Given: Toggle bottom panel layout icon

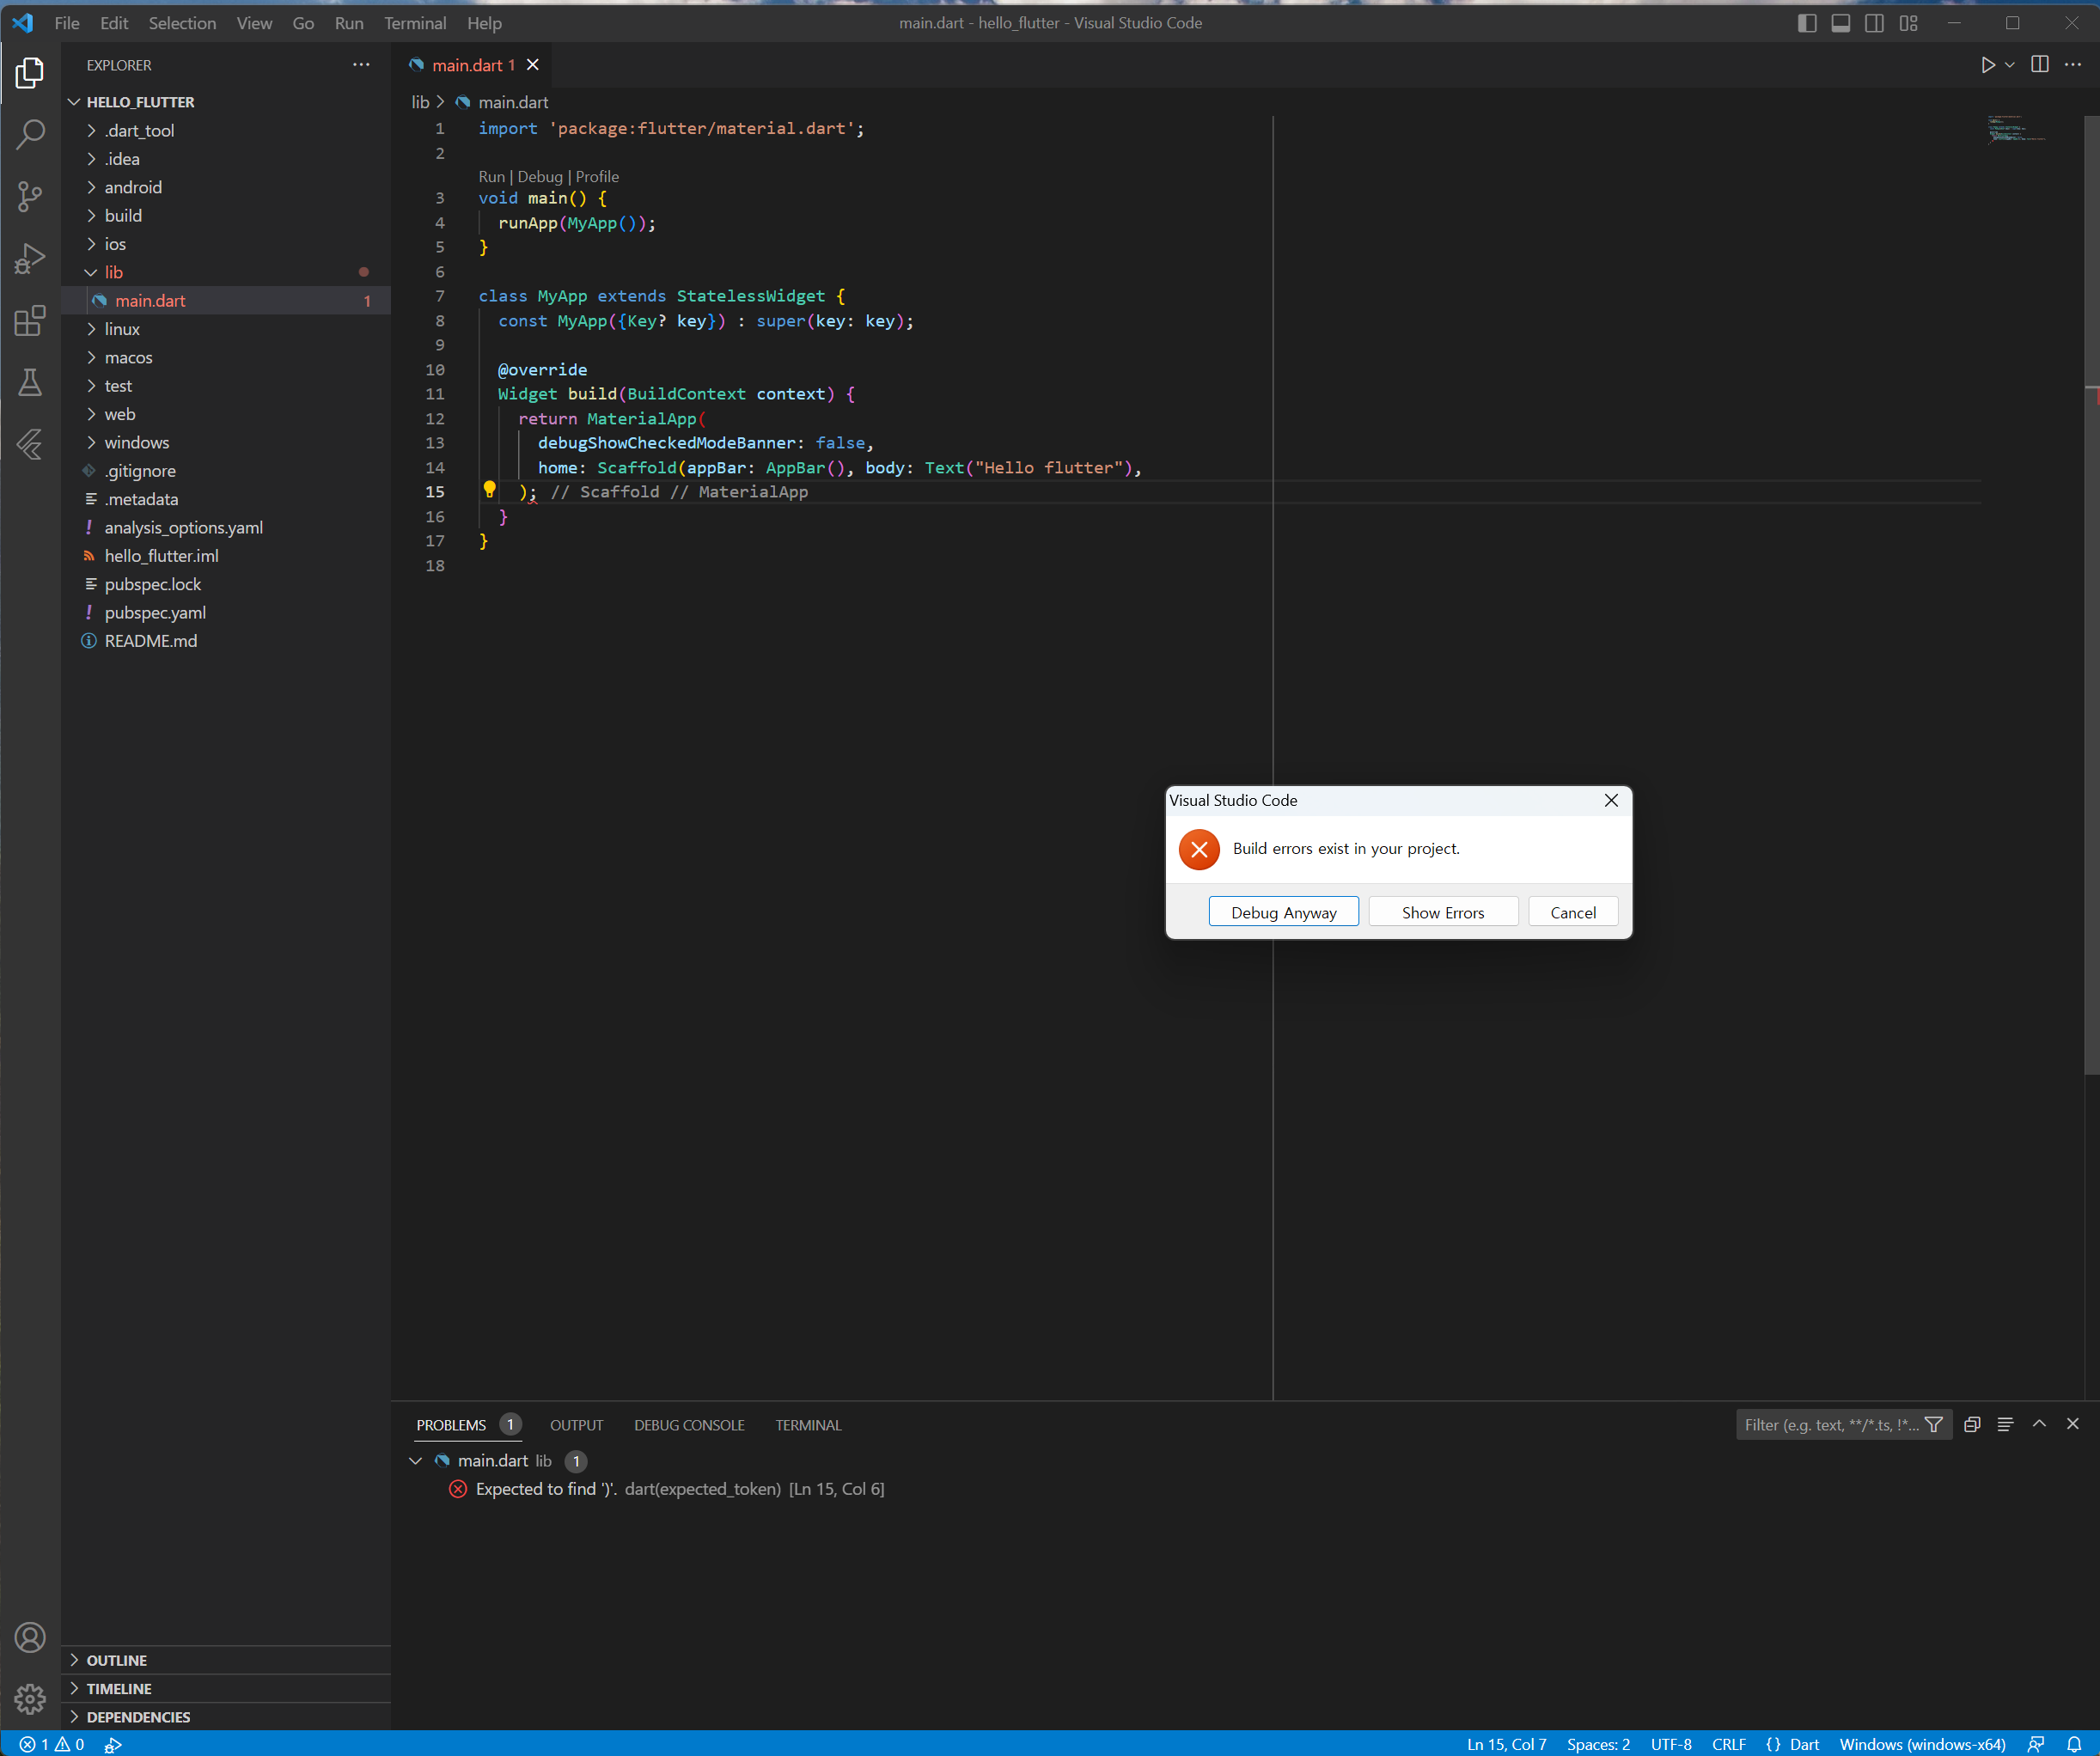Looking at the screenshot, I should point(1841,23).
